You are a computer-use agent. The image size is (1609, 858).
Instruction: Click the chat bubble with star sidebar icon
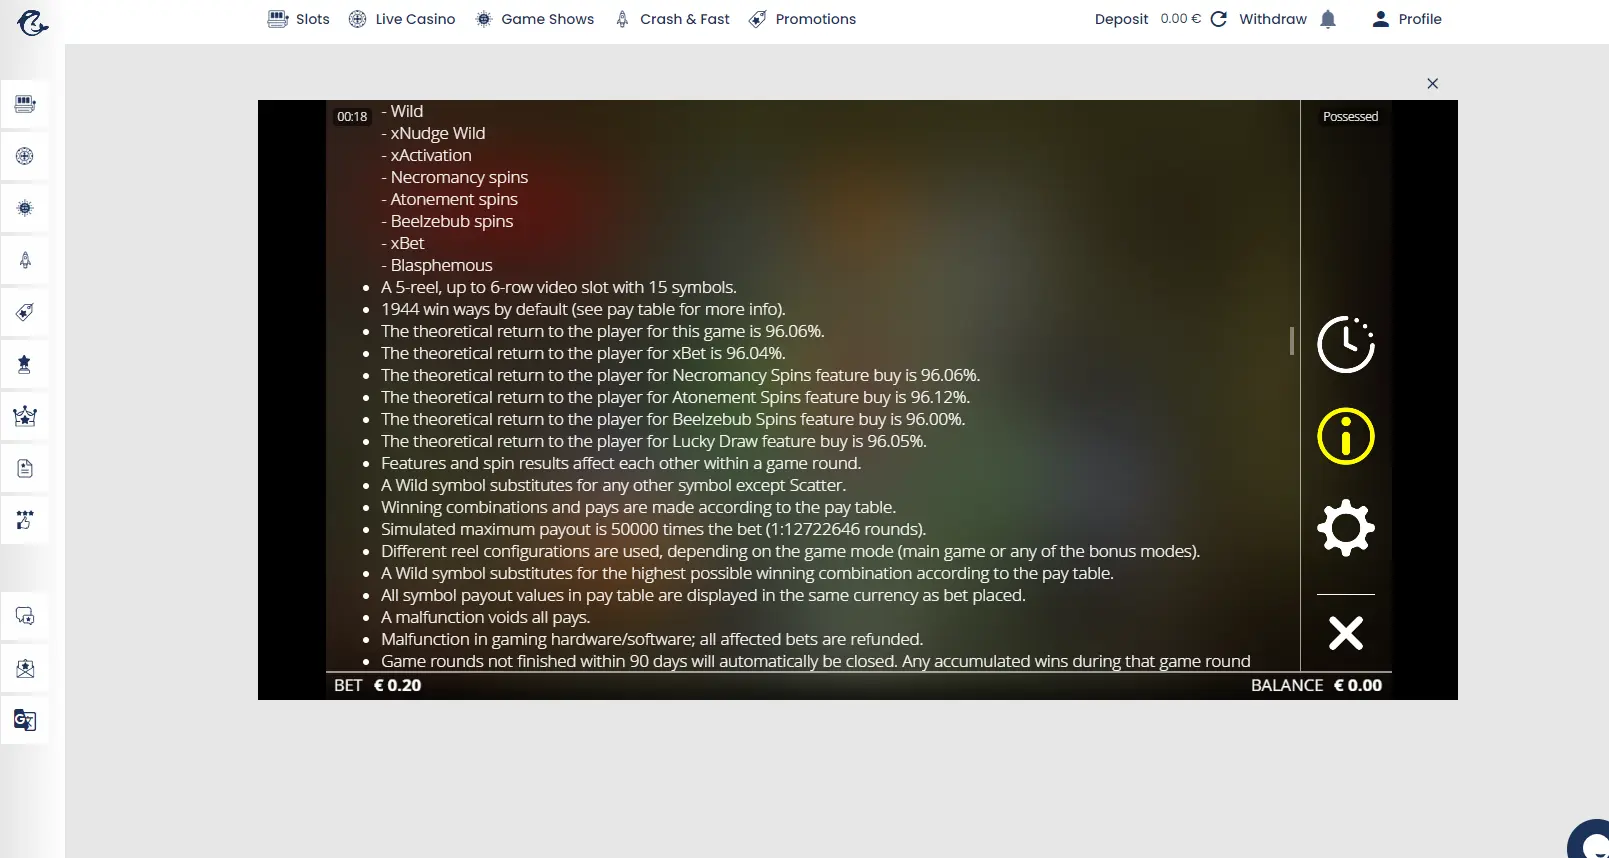[x=25, y=616]
